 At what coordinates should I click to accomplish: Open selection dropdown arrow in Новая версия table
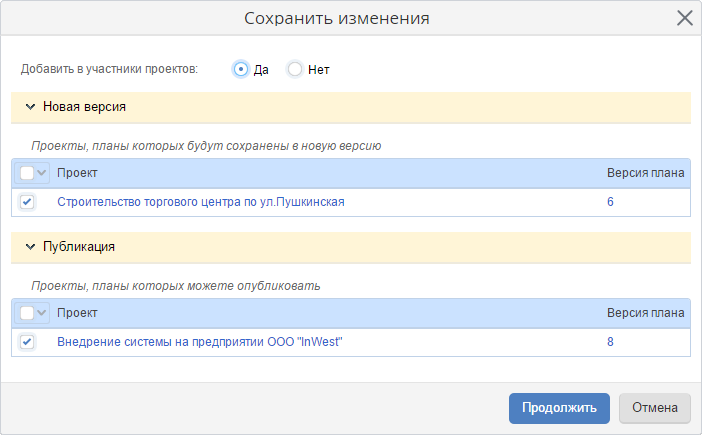pos(42,173)
